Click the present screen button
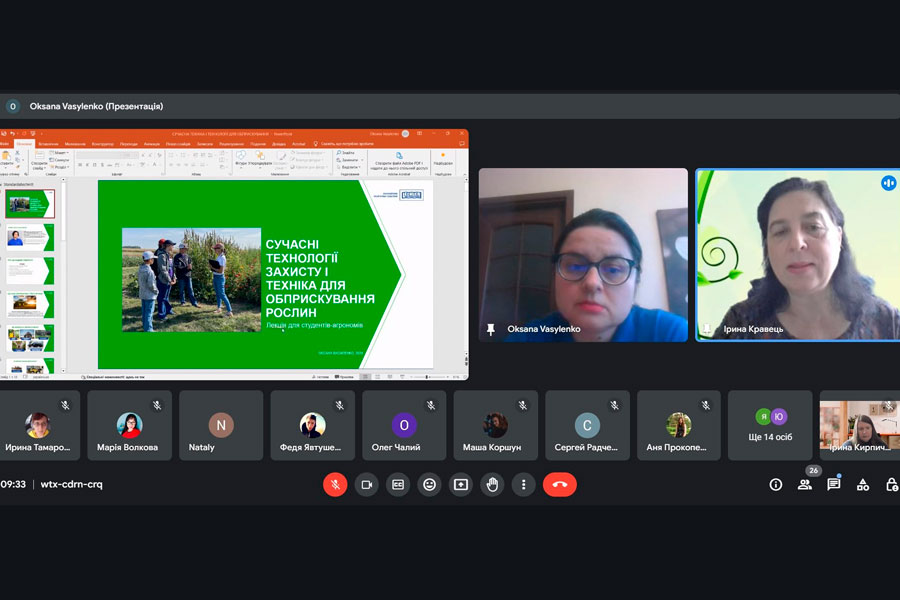Image resolution: width=900 pixels, height=600 pixels. tap(461, 485)
